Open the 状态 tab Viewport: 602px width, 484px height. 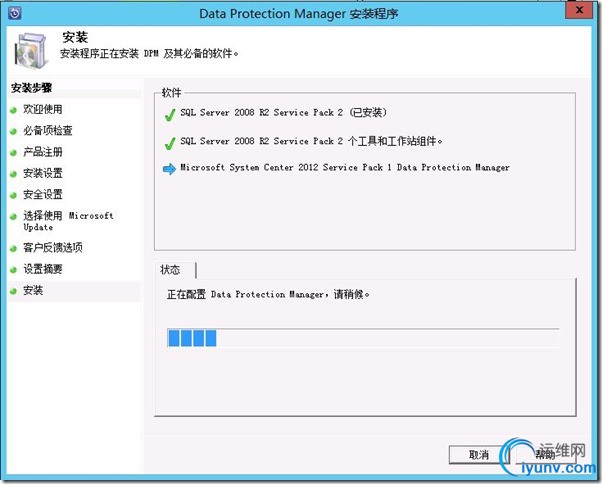(175, 270)
